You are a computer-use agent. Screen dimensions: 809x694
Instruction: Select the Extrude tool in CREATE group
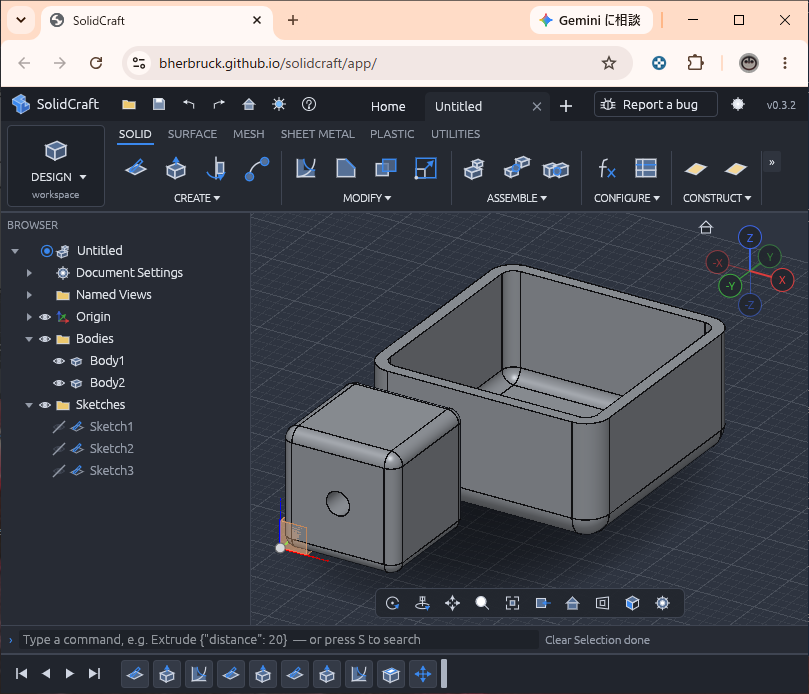176,168
